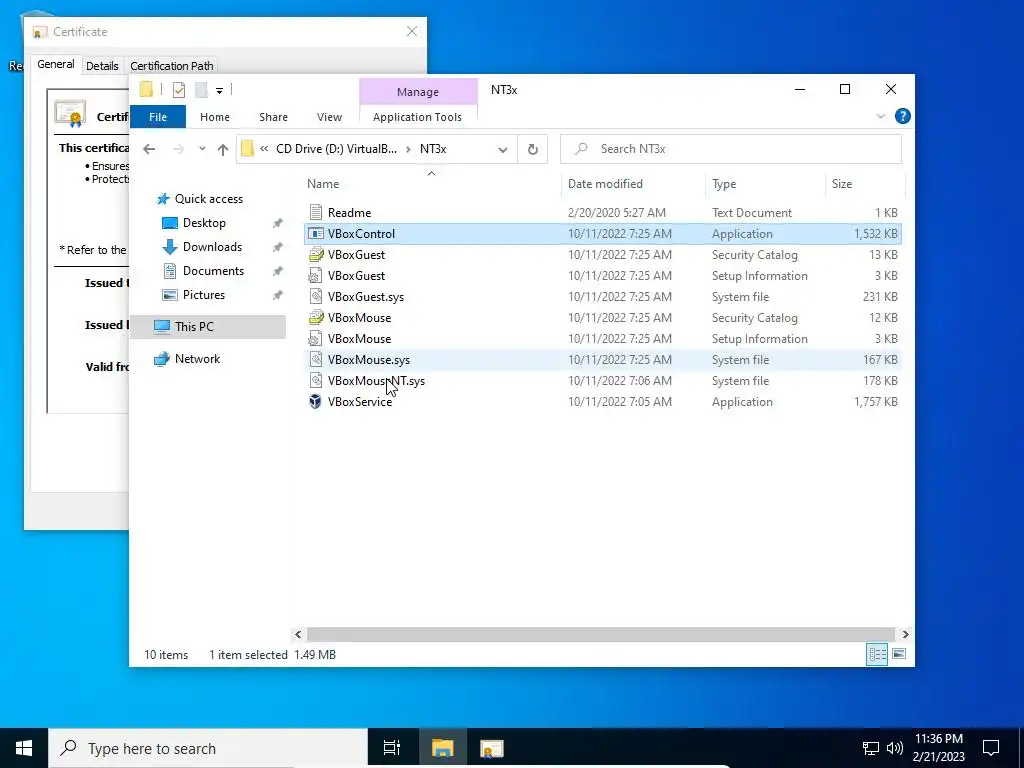Screen dimensions: 1024x768
Task: Sort files by Name column header
Action: 431,184
